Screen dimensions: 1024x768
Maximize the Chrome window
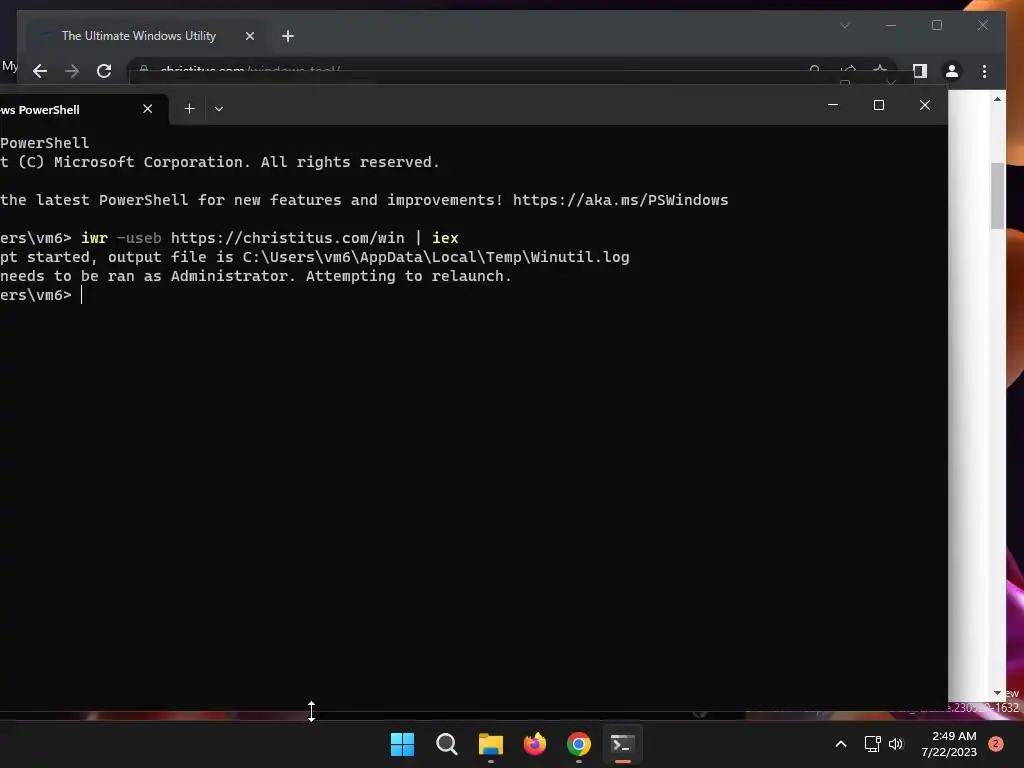936,25
